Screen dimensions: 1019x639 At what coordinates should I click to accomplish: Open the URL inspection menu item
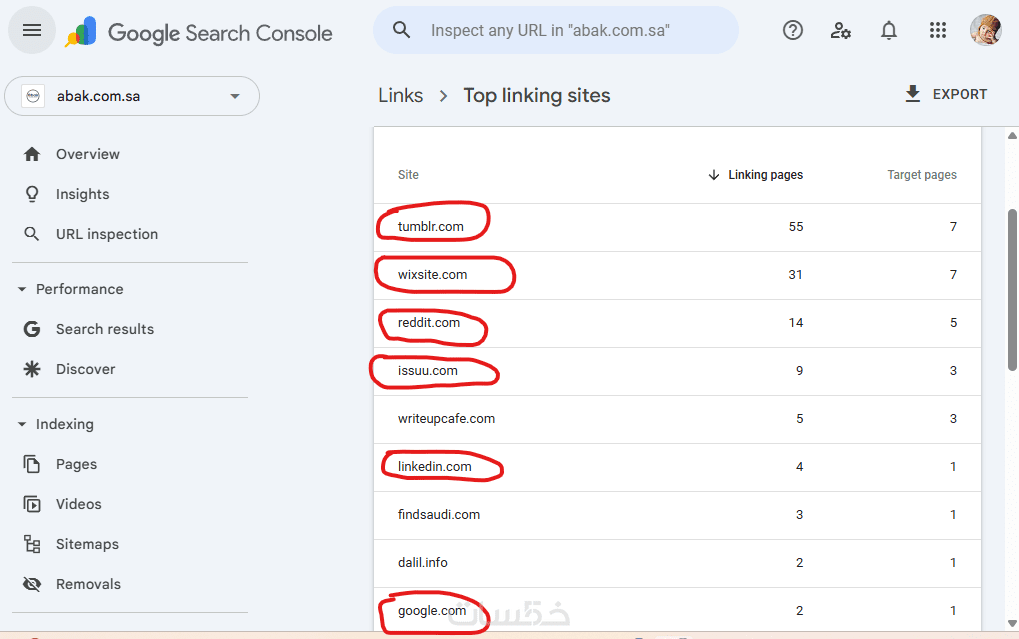tap(106, 234)
